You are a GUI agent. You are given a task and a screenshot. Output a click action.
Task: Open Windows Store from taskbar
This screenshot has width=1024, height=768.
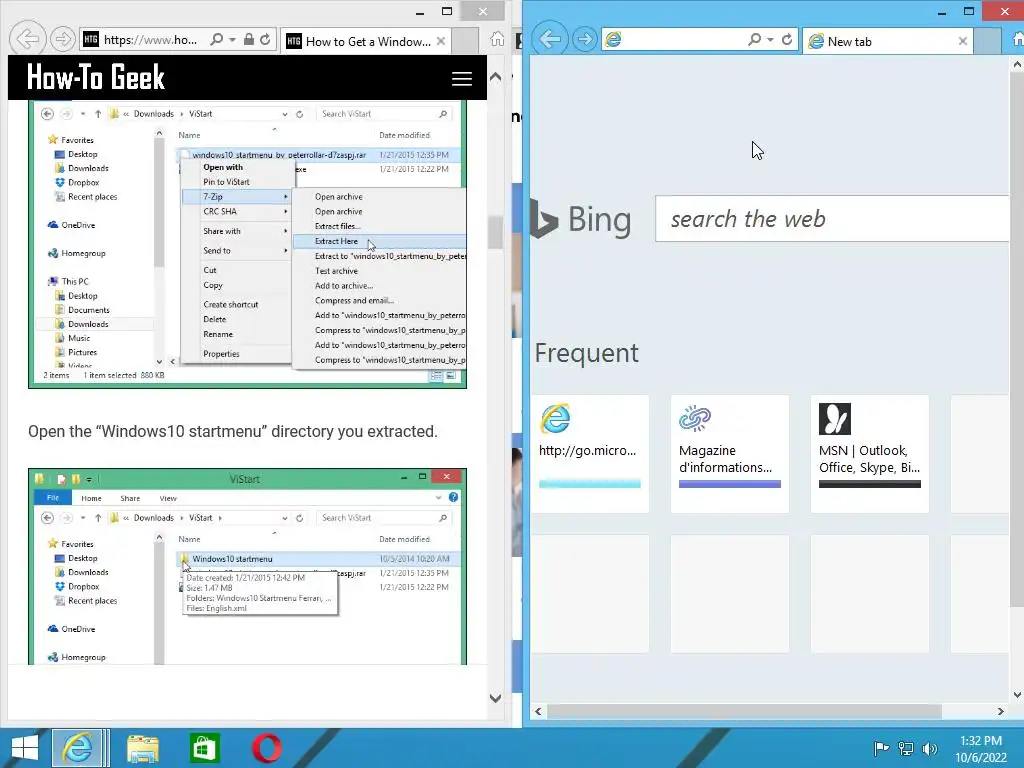[204, 748]
